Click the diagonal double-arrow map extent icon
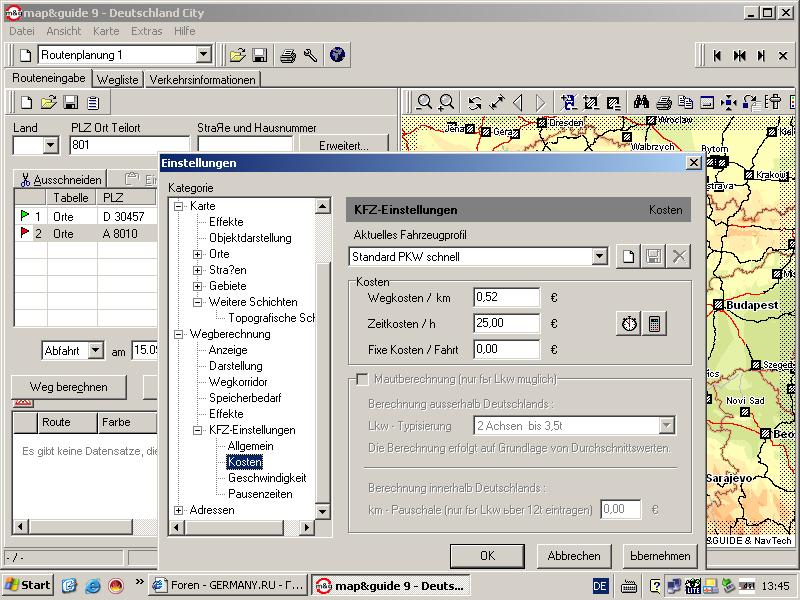The width and height of the screenshot is (800, 600). click(497, 103)
